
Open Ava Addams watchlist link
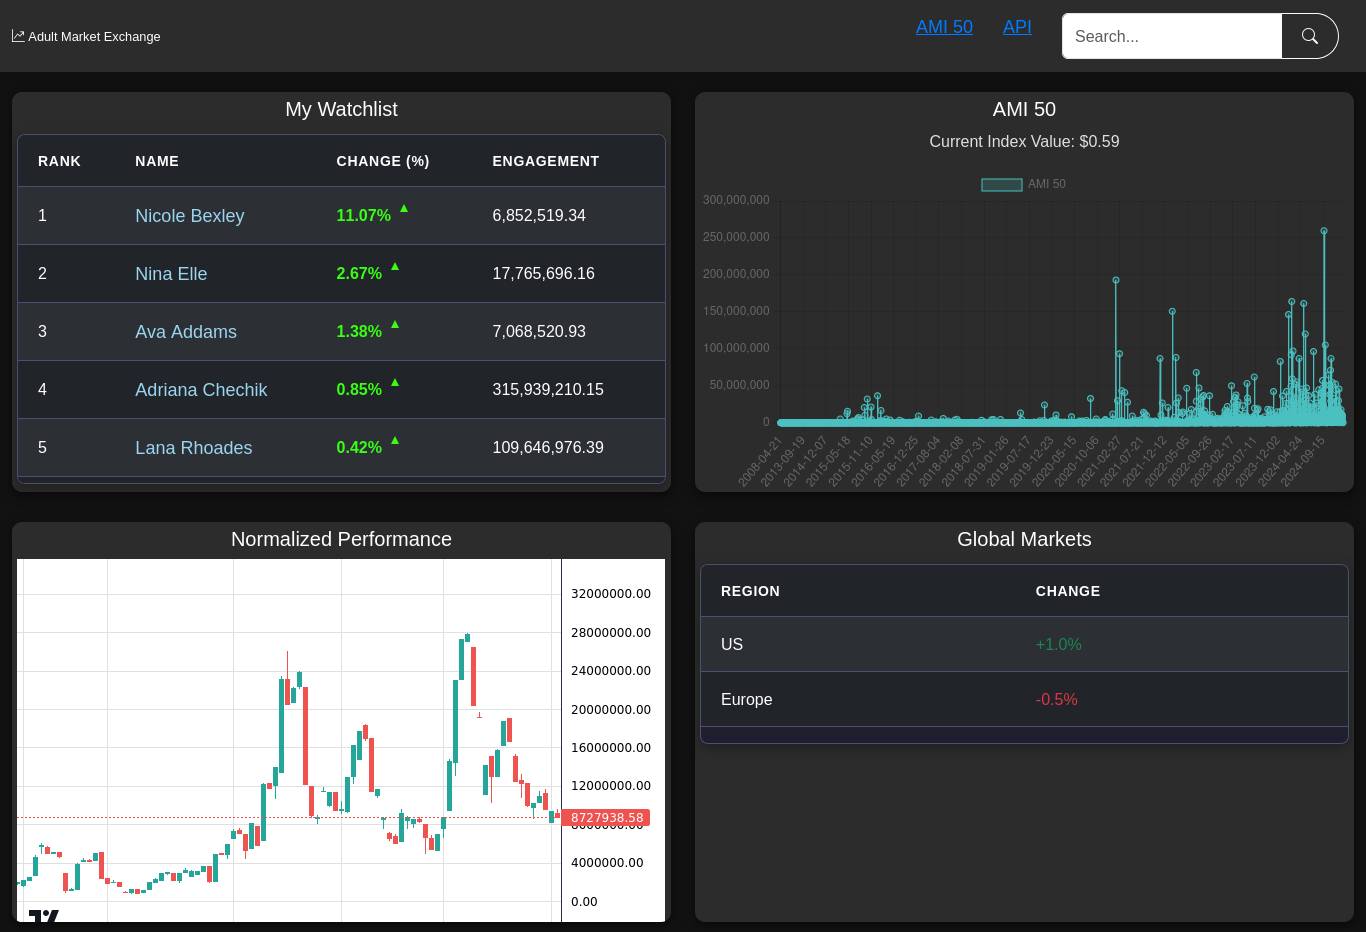point(186,332)
